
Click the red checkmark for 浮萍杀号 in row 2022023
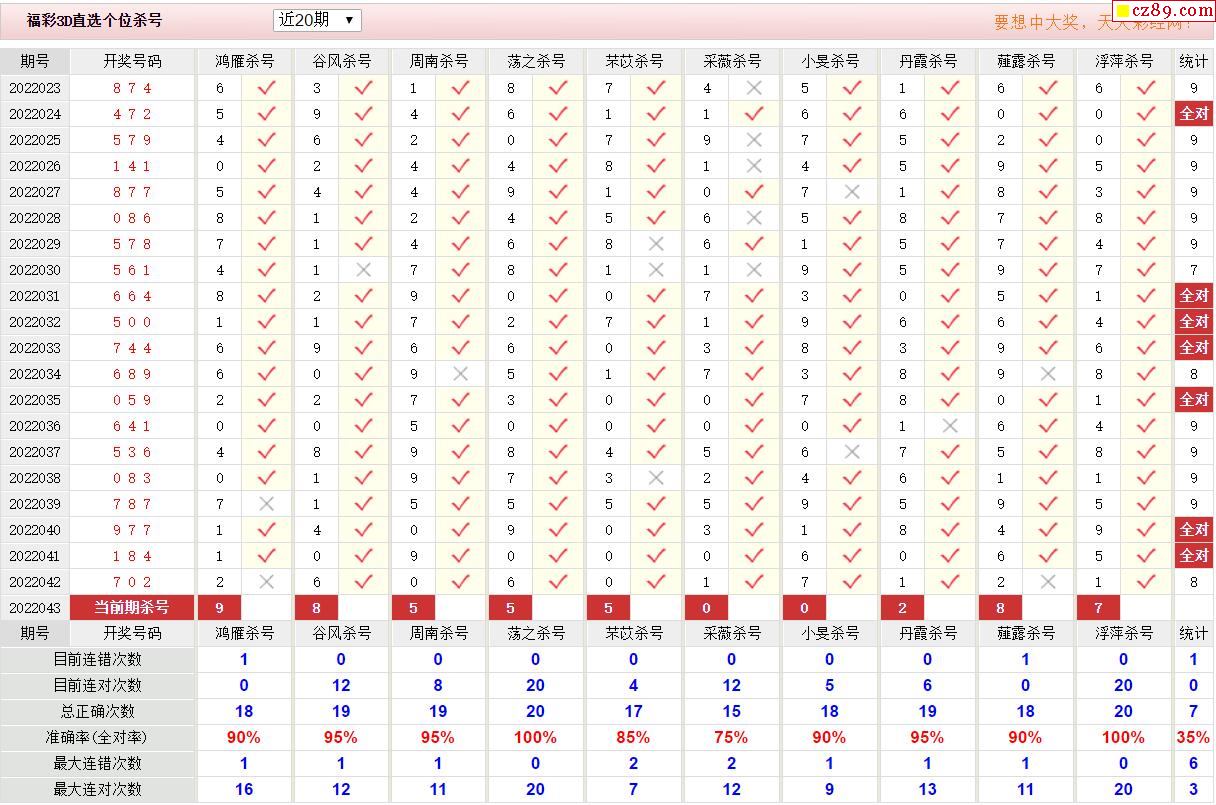1145,88
